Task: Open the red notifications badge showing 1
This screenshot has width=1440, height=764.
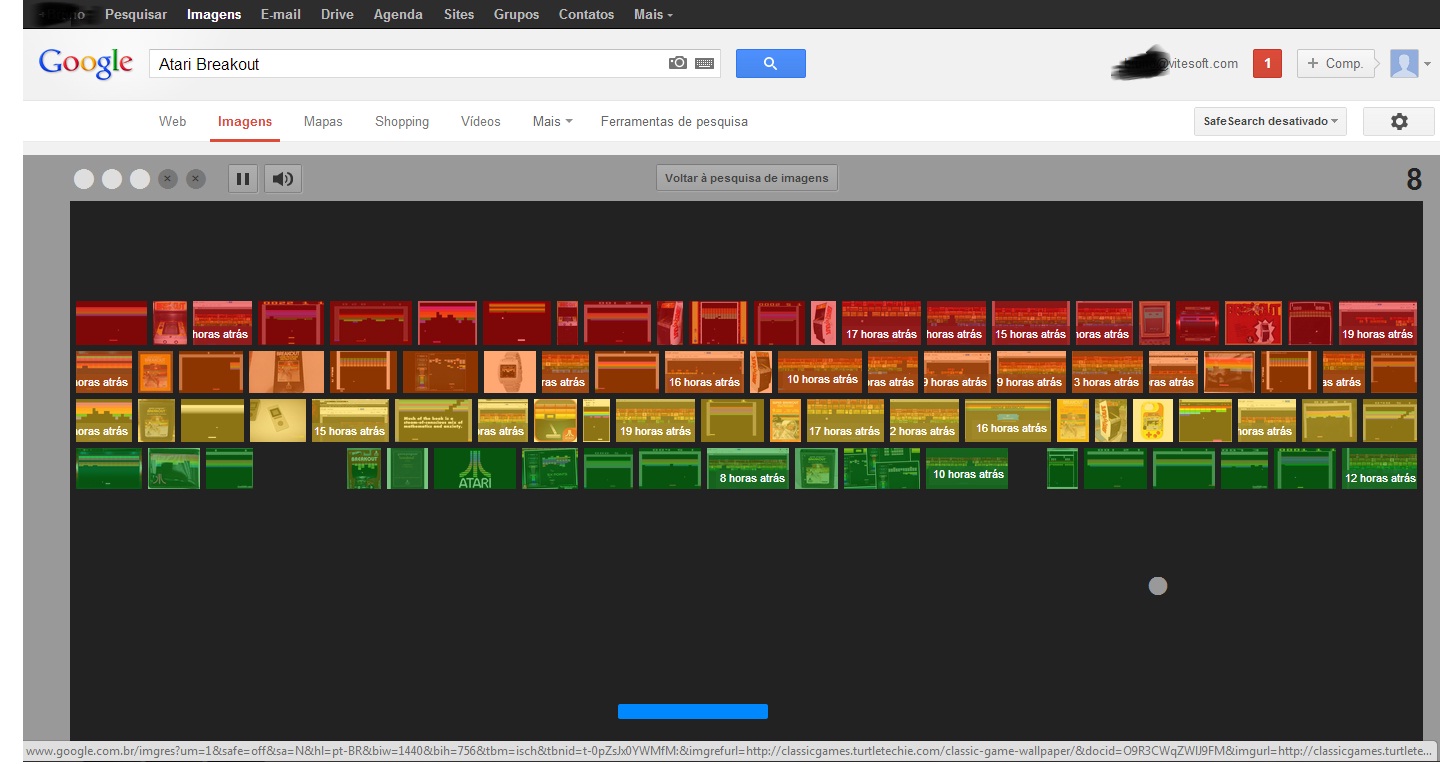Action: [x=1267, y=63]
